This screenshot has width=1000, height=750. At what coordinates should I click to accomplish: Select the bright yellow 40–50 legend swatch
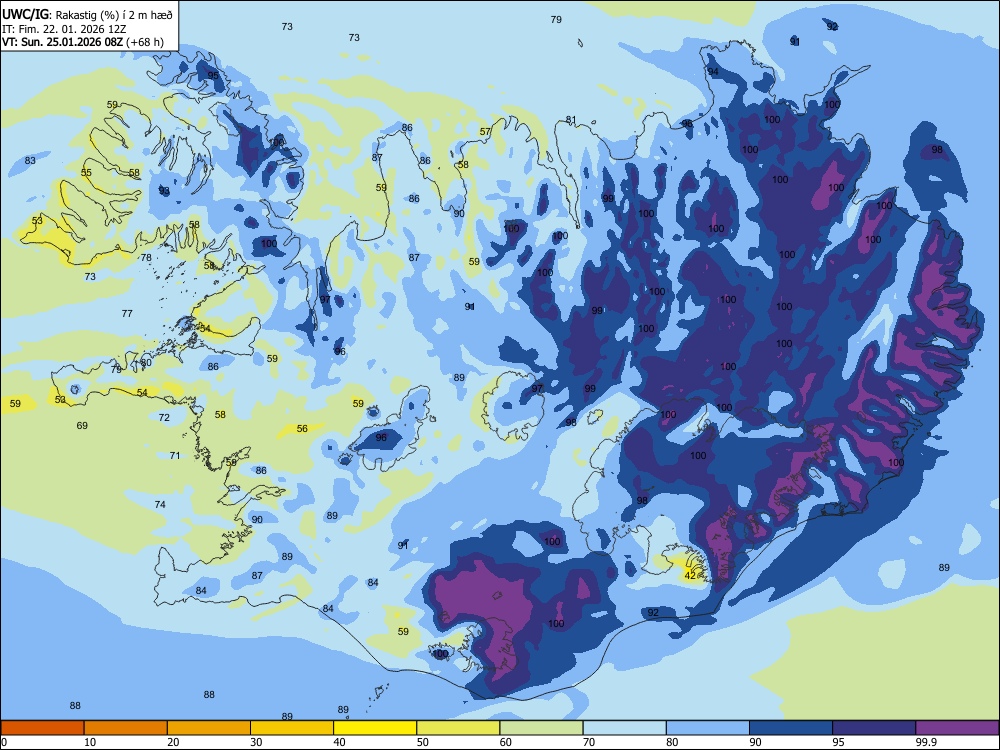pyautogui.click(x=375, y=728)
